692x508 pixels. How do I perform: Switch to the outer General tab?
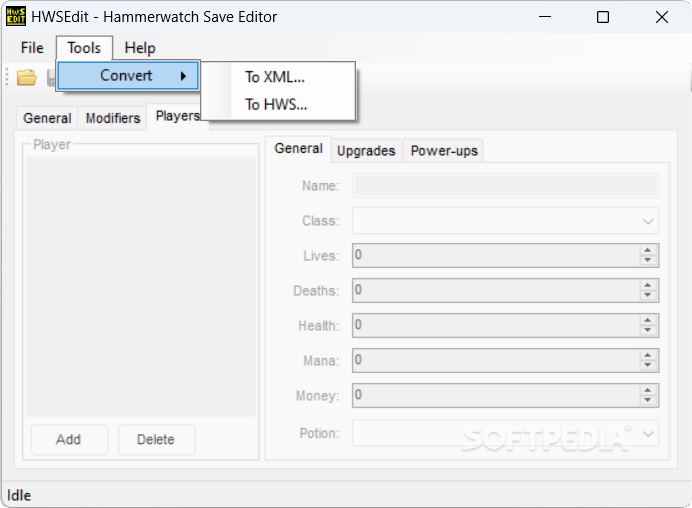click(x=47, y=118)
